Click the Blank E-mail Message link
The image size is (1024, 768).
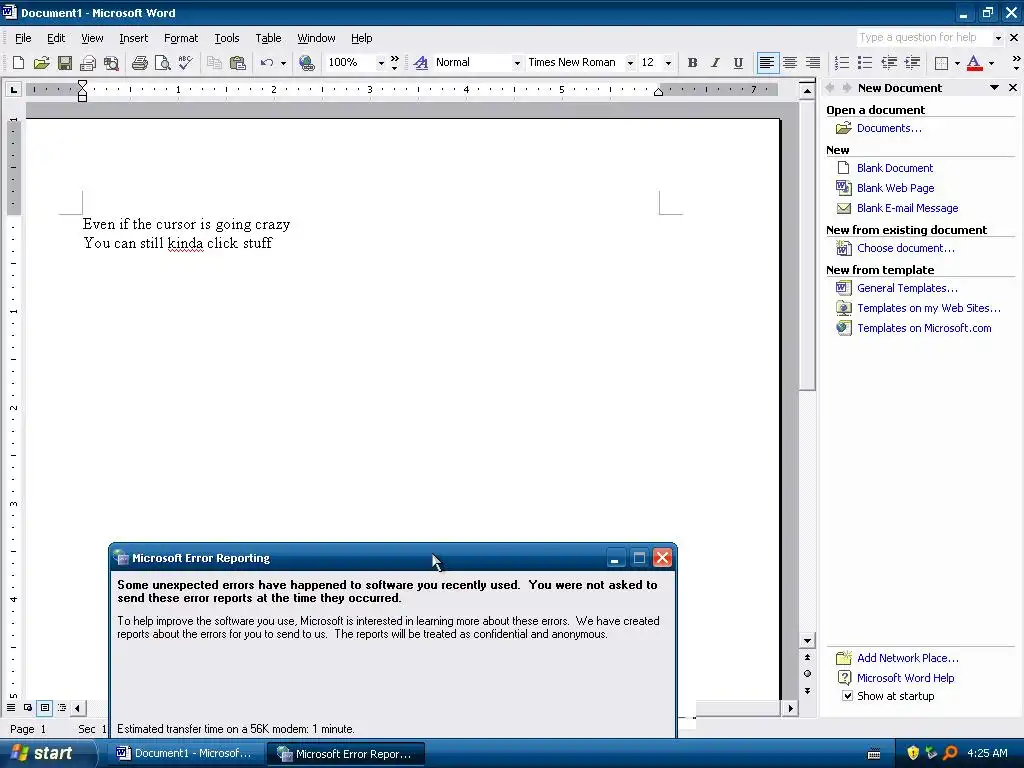[907, 208]
